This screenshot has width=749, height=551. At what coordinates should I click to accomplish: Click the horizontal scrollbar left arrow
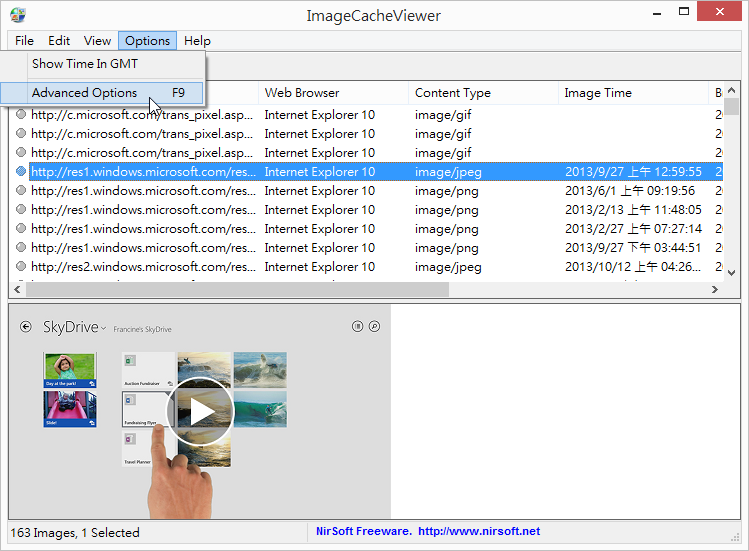click(x=17, y=289)
